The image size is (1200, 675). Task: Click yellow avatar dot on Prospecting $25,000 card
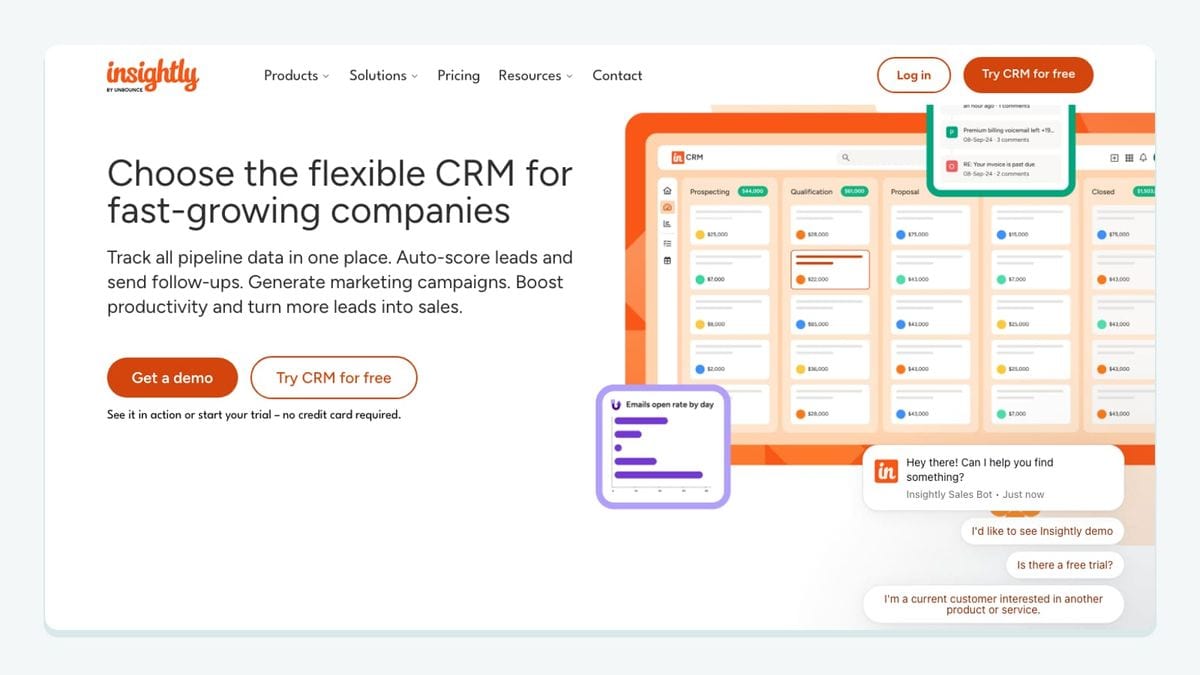tap(700, 235)
